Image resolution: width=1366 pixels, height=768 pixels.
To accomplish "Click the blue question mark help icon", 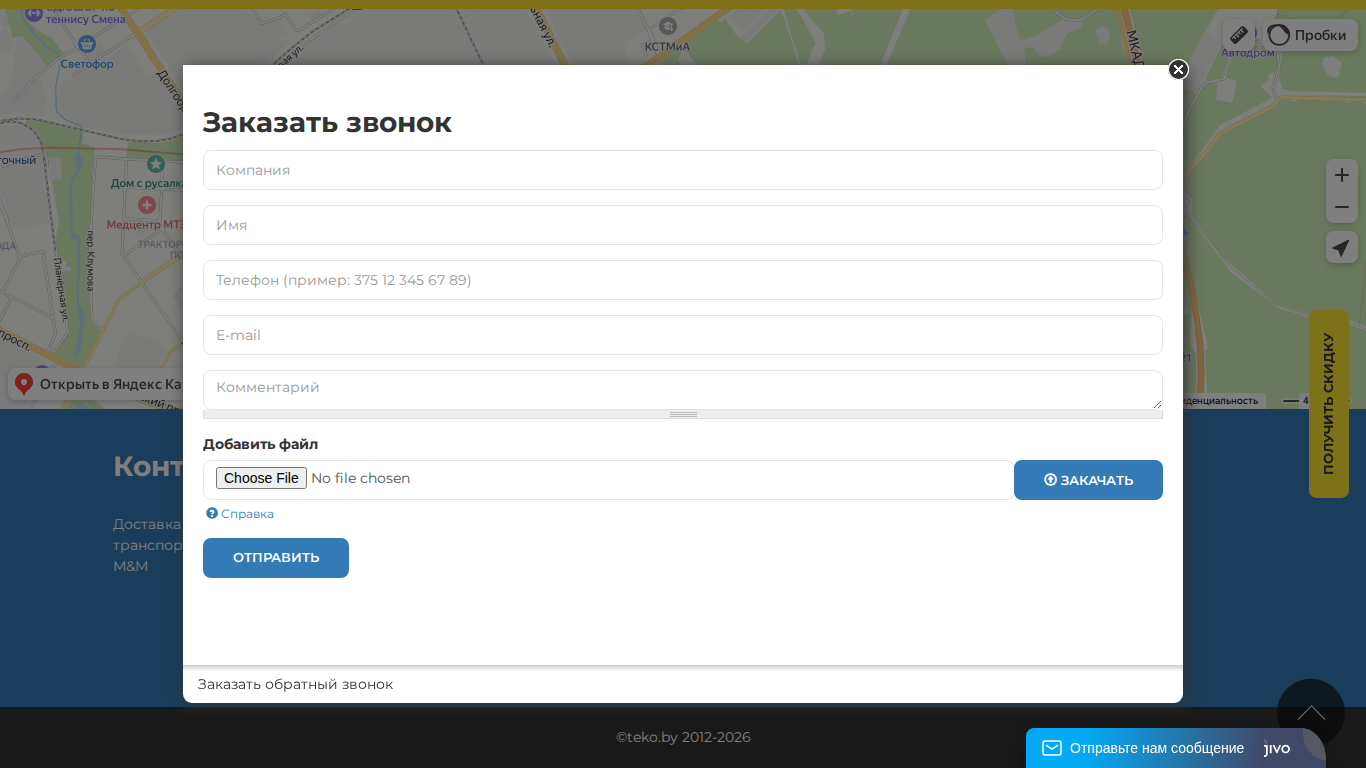I will [212, 513].
